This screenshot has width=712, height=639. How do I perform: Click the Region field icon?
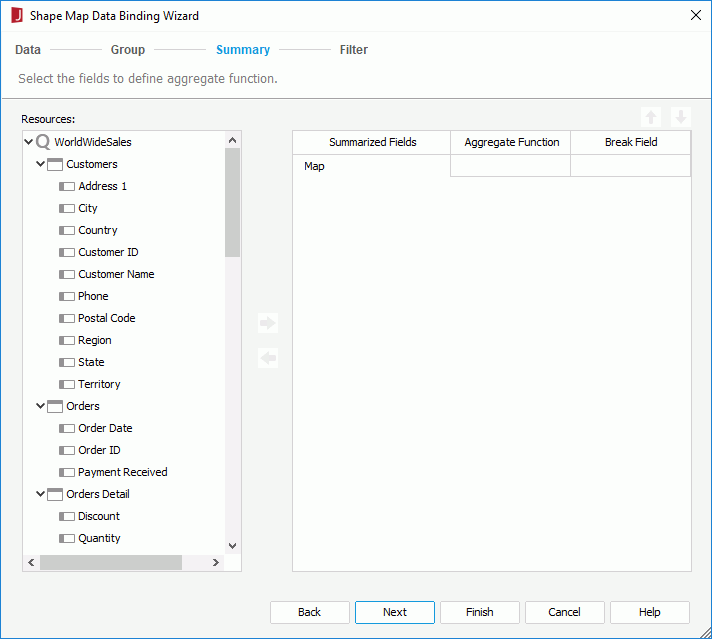pyautogui.click(x=67, y=341)
